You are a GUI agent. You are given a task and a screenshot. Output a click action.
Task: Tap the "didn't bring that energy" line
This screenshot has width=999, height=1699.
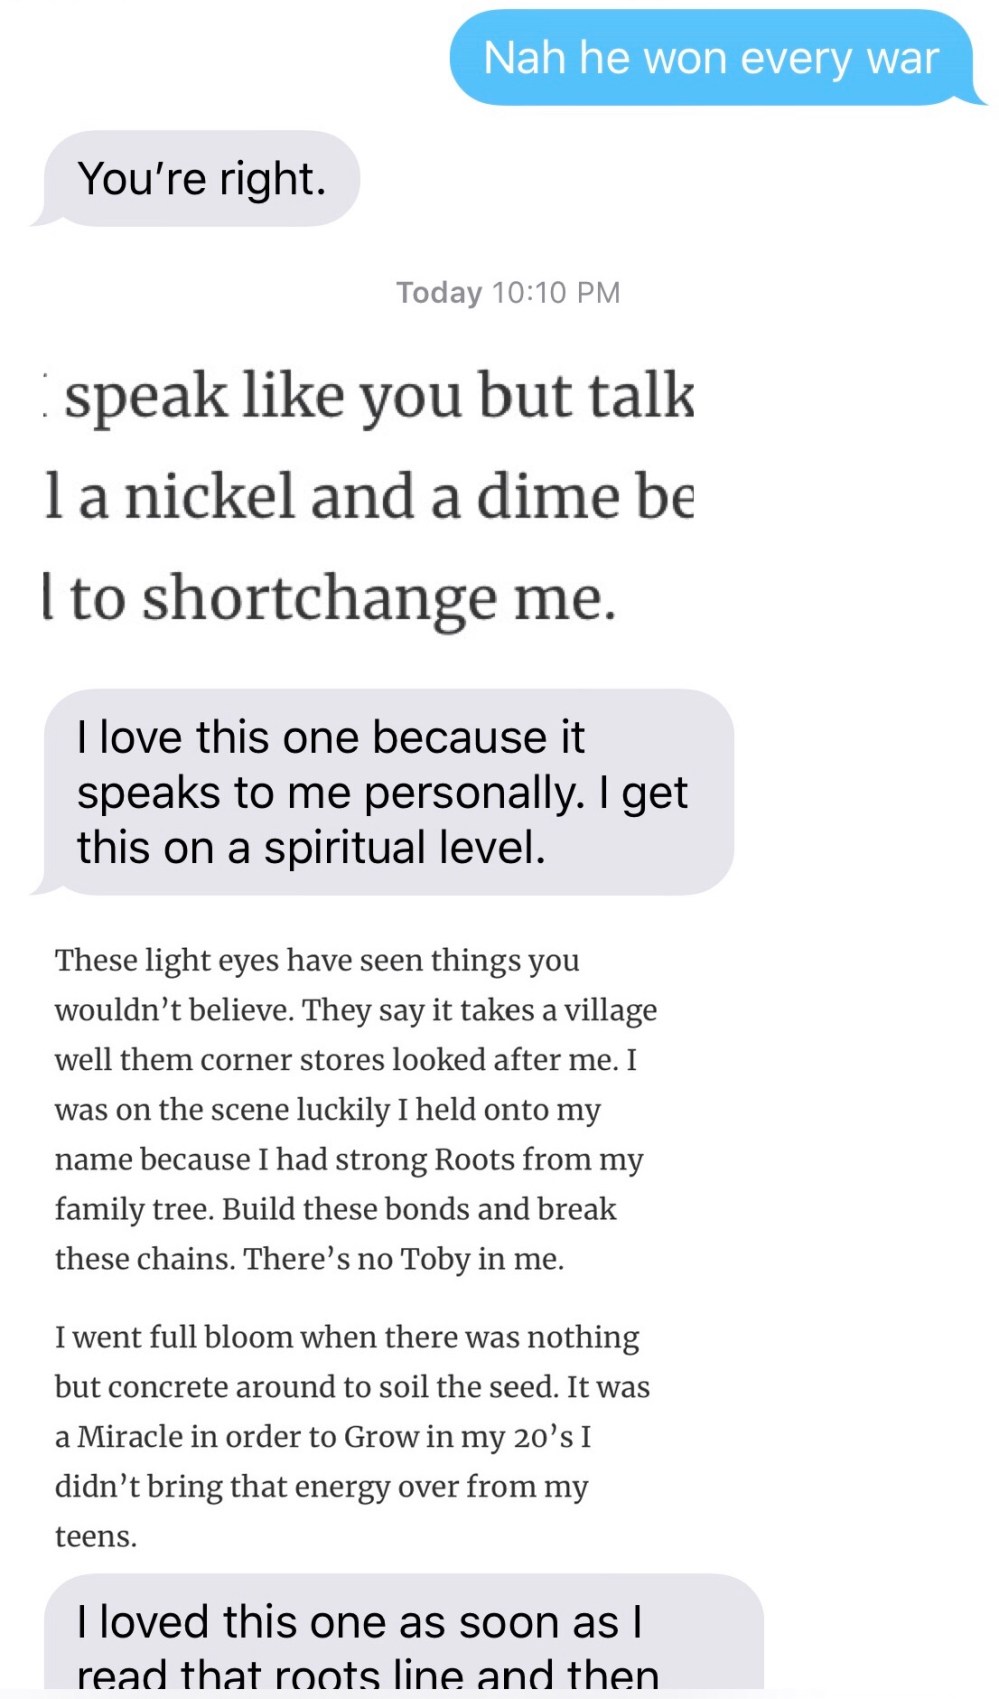coord(321,1487)
